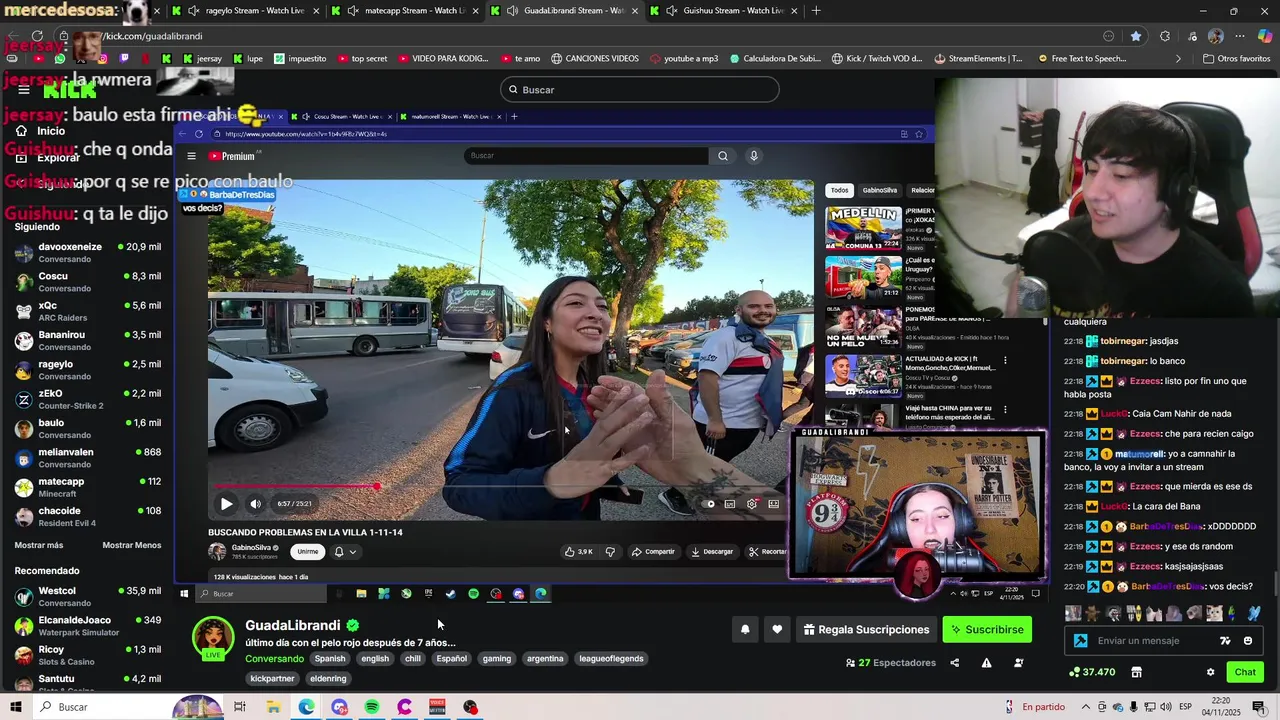The image size is (1280, 720).
Task: Open the CANCIONES VIDEOS bookmark
Action: click(x=595, y=59)
